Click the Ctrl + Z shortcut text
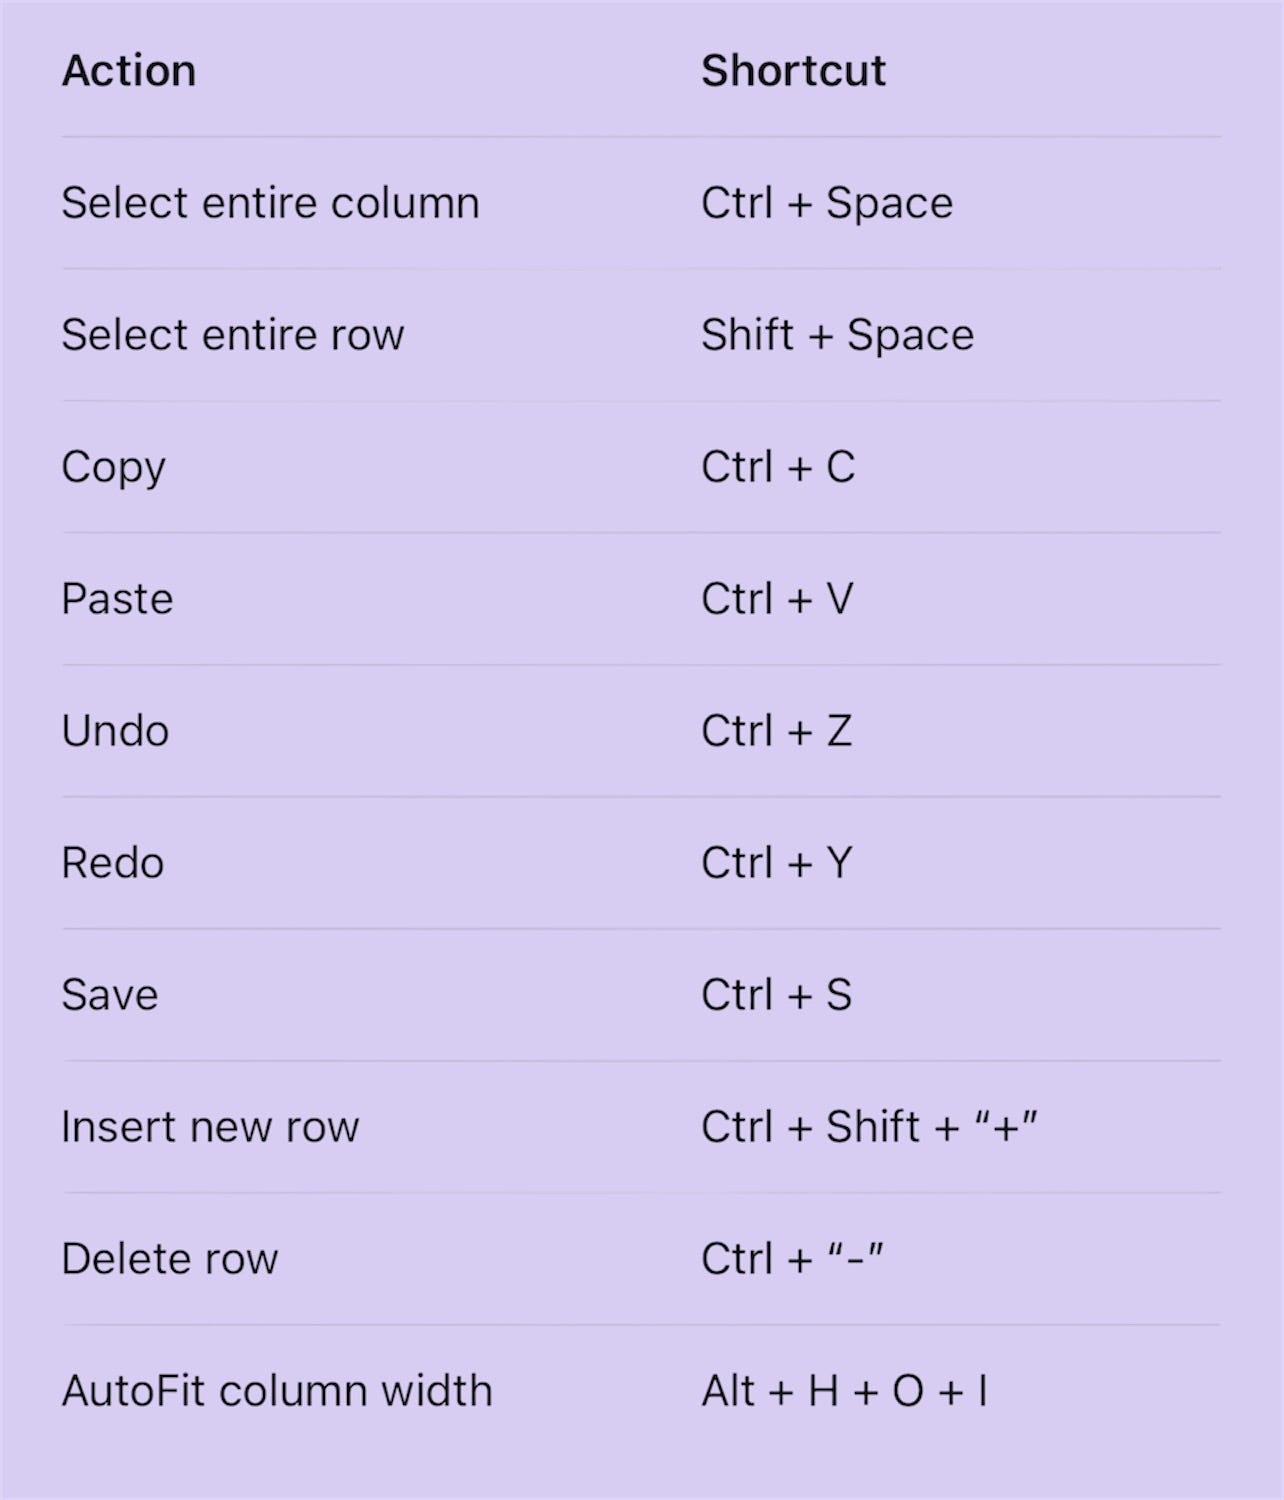The image size is (1284, 1500). [777, 731]
